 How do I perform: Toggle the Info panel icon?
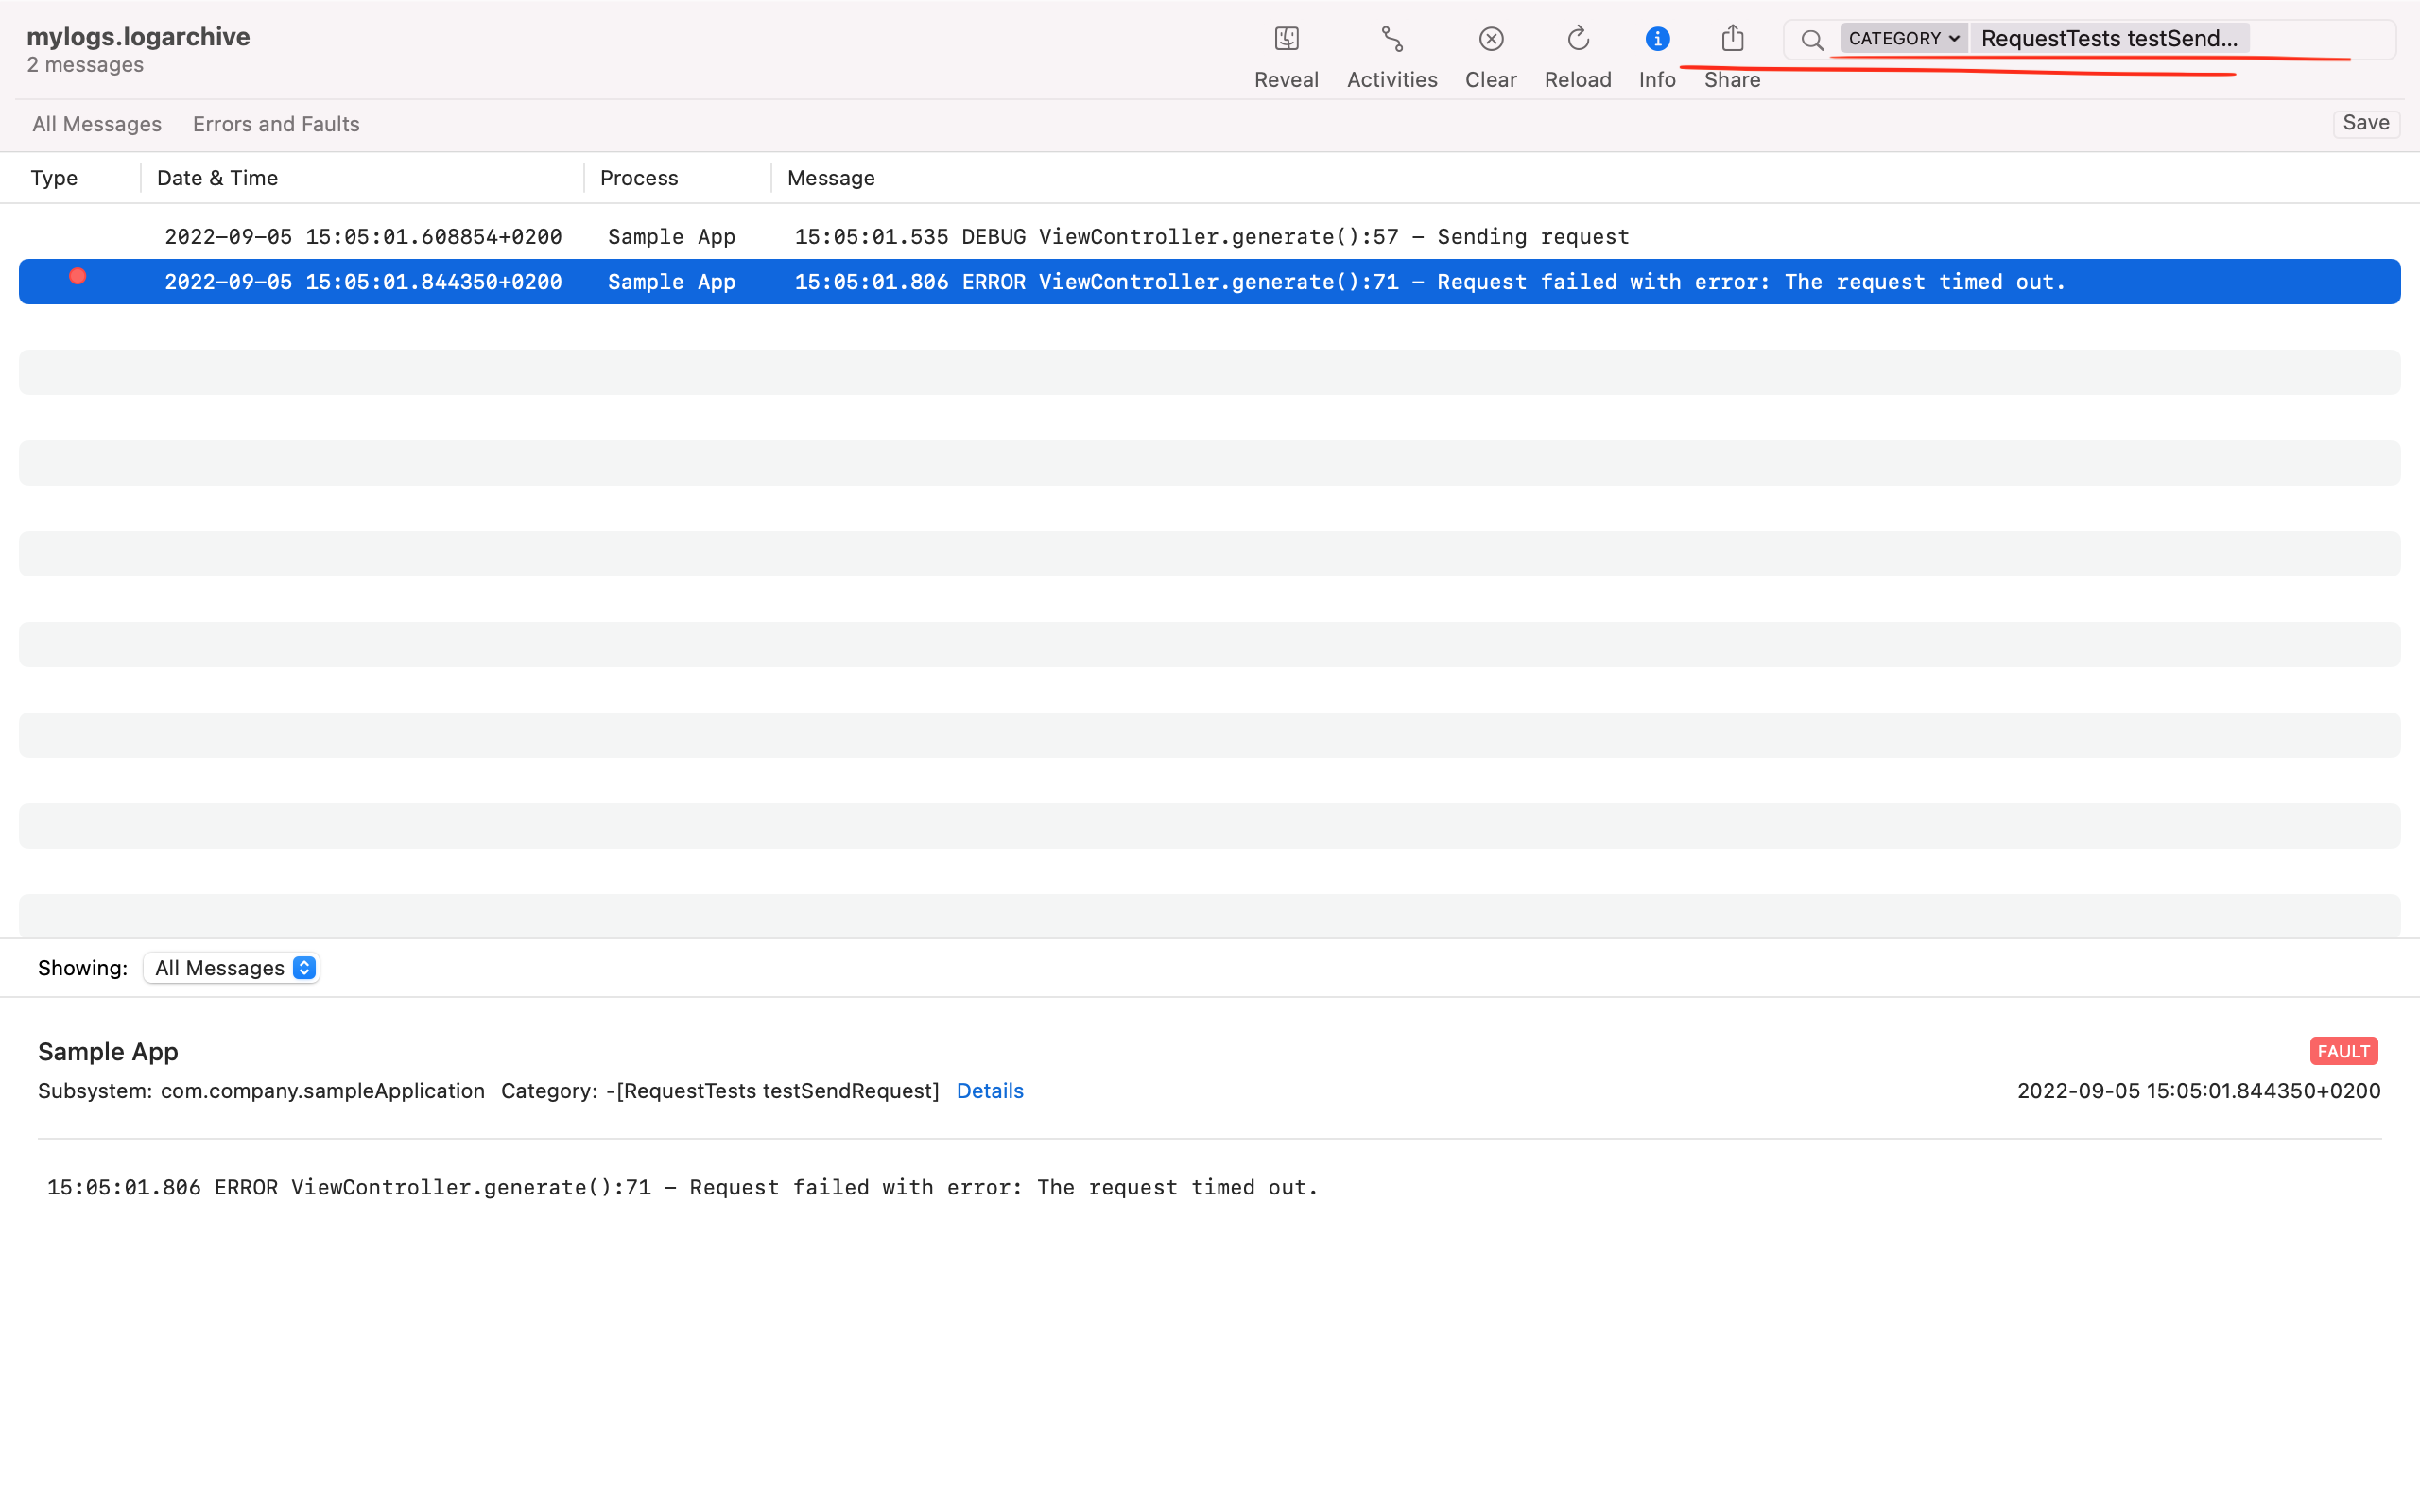coord(1657,39)
